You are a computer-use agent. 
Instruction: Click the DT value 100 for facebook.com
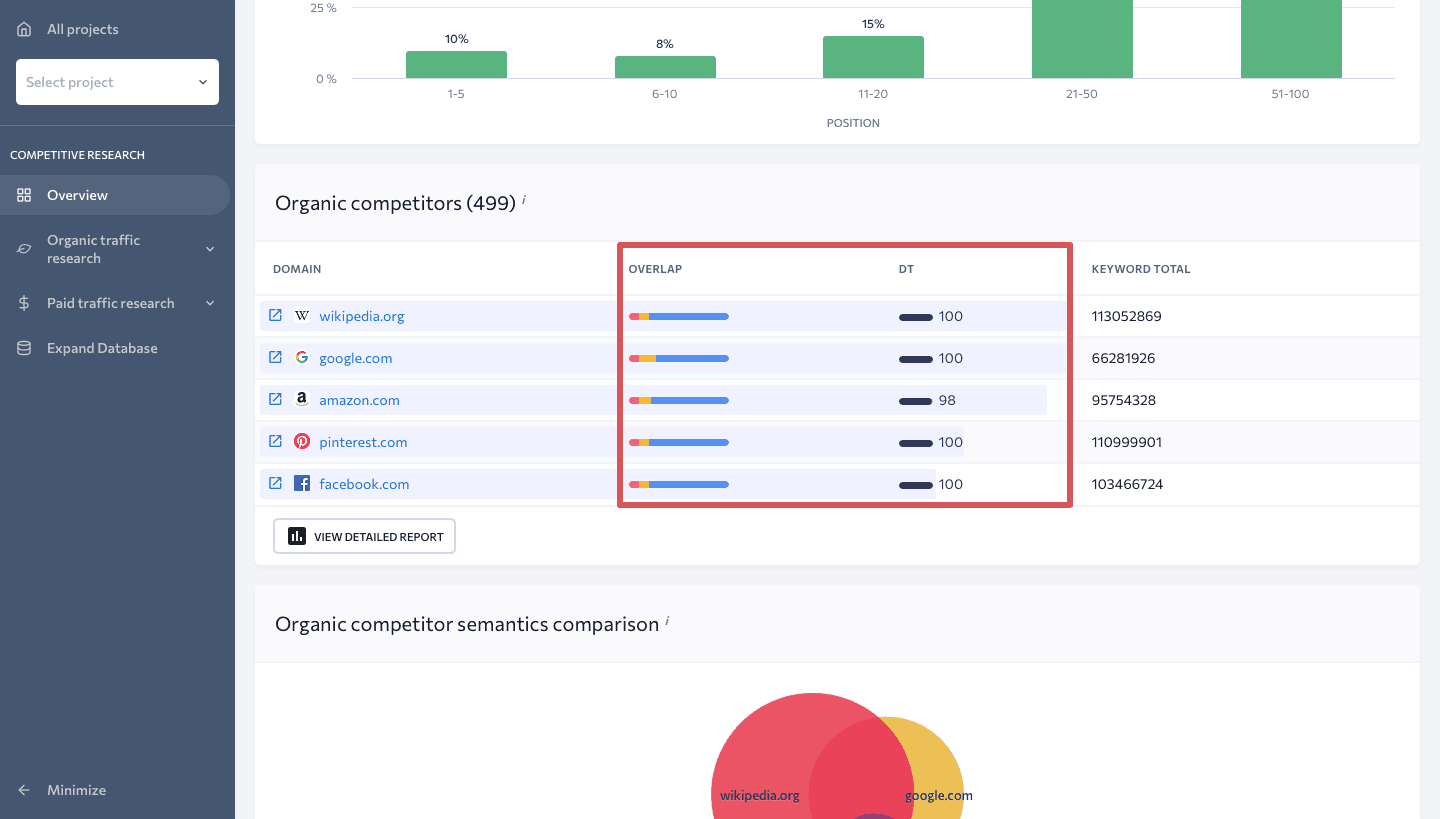coord(951,484)
